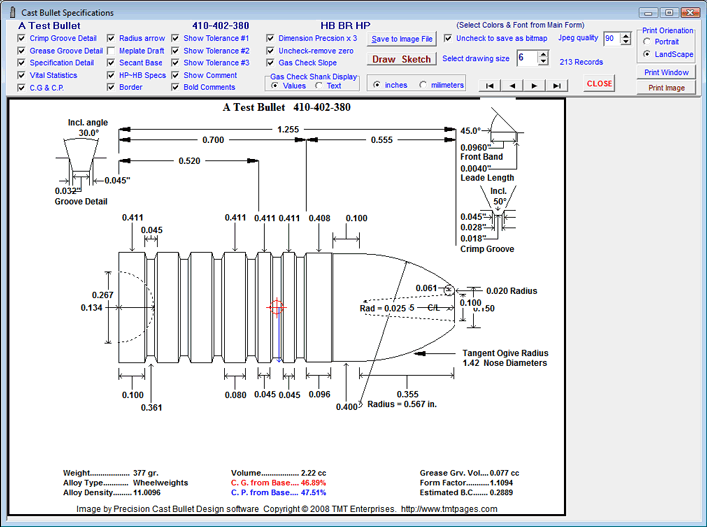Go to the next record
Screen dimensions: 707x527
(x=534, y=86)
